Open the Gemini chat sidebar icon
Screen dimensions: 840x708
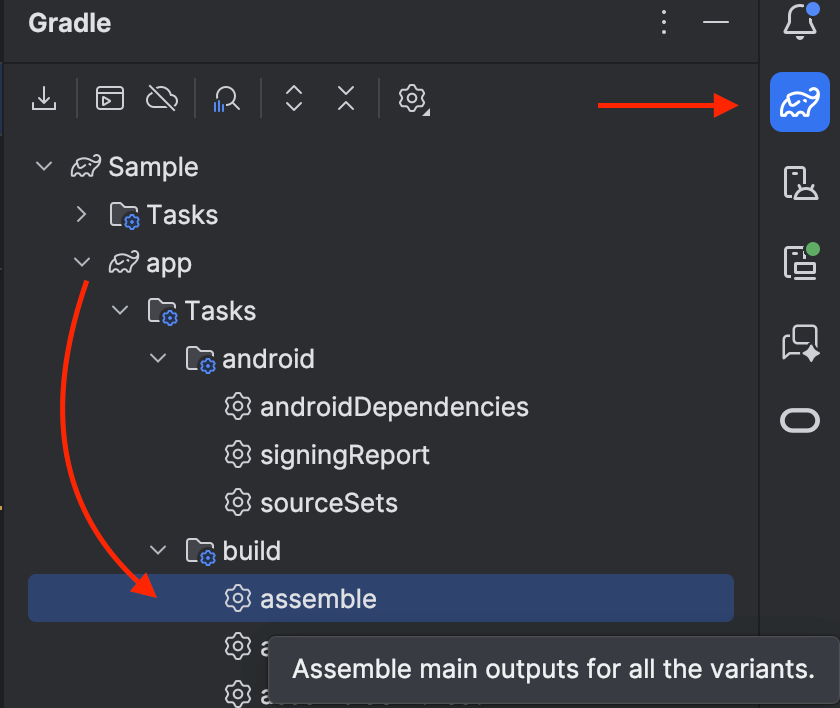(x=799, y=343)
